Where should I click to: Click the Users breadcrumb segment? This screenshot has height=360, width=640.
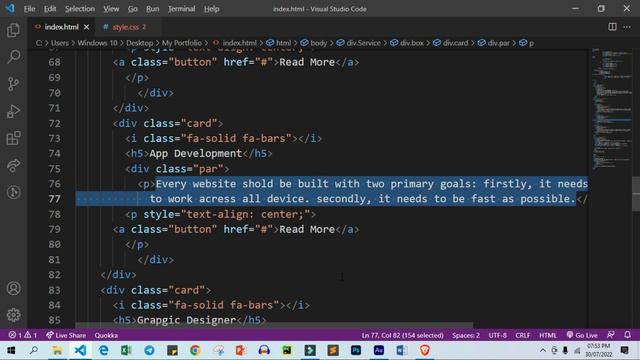tap(60, 43)
